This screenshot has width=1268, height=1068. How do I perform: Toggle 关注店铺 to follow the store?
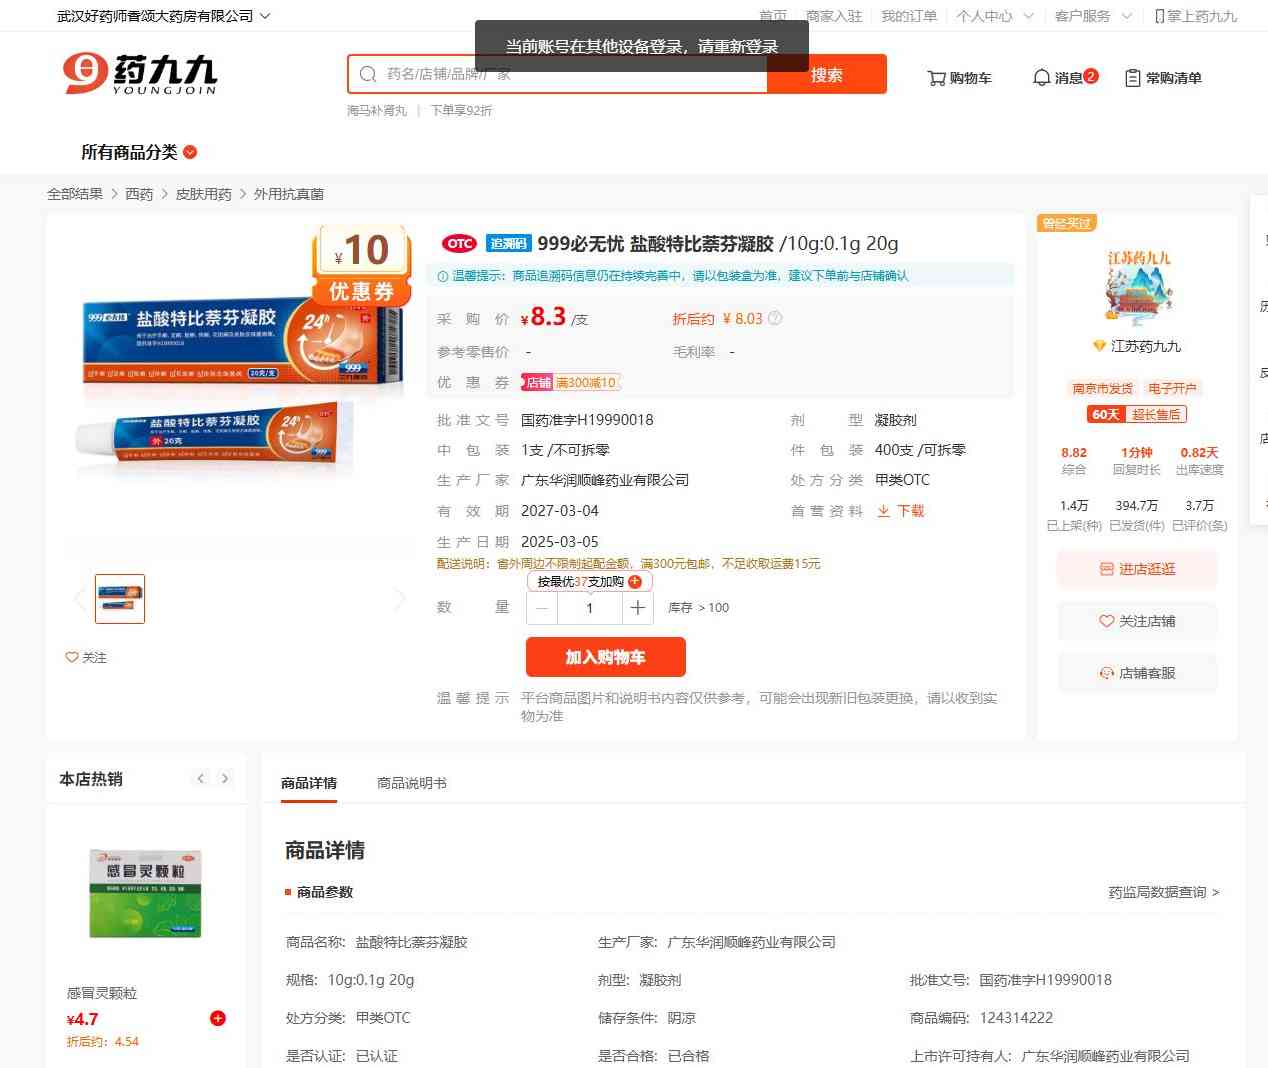pos(1137,621)
